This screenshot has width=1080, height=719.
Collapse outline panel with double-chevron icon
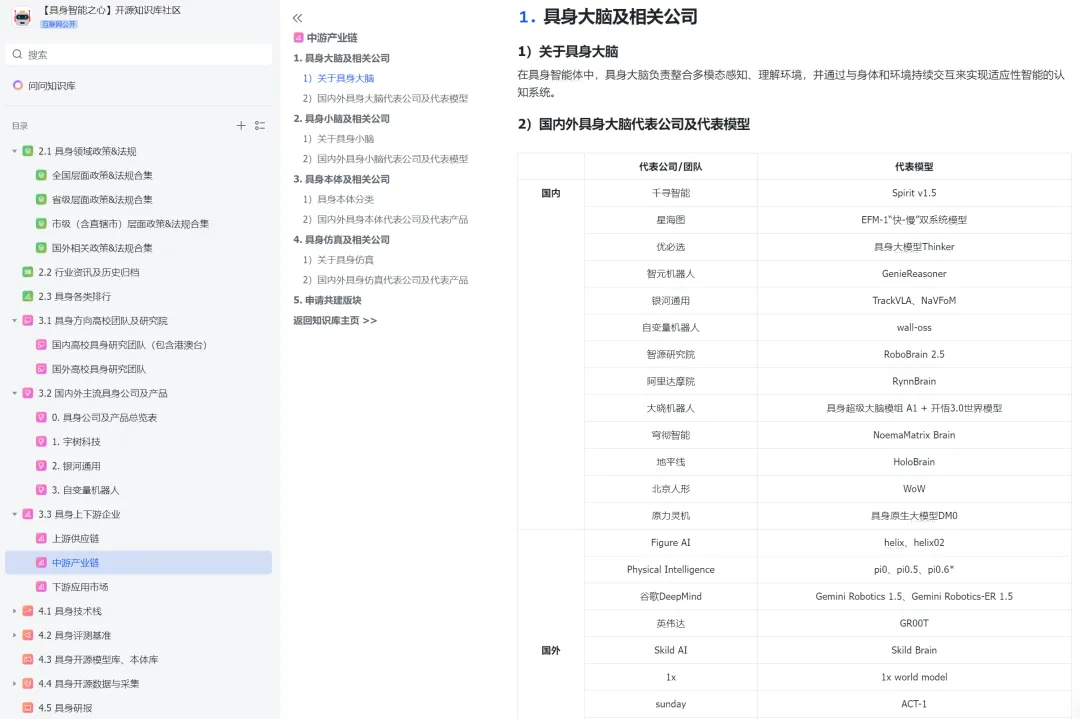[298, 18]
